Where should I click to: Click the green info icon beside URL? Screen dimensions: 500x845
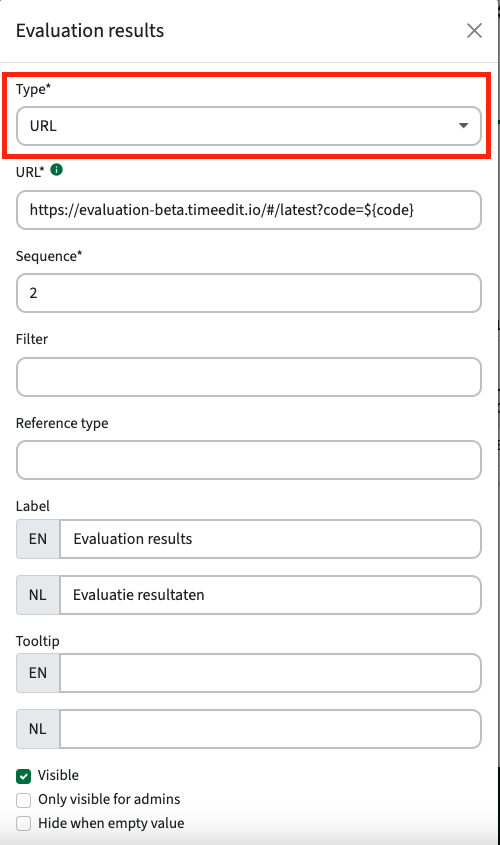point(57,170)
